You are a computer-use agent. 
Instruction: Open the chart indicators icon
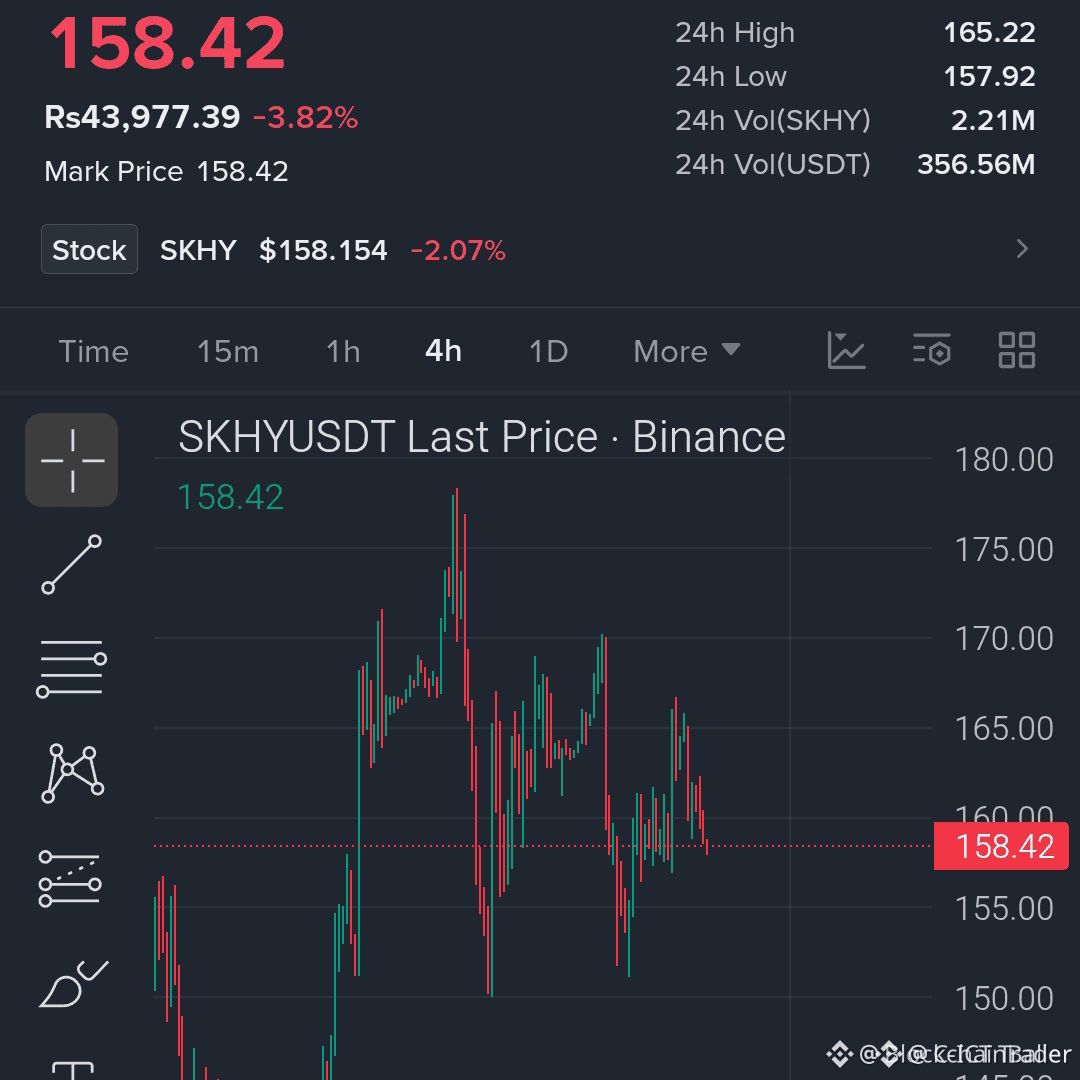847,350
